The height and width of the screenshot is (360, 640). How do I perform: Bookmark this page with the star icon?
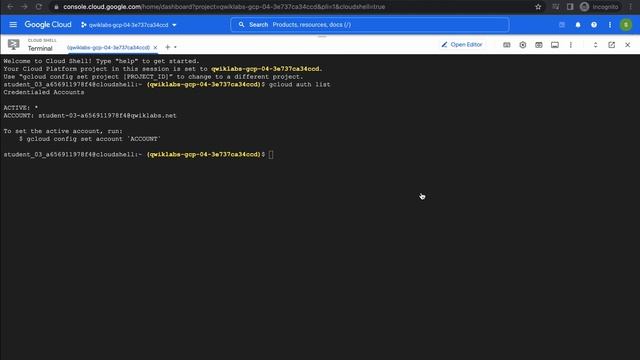(x=538, y=7)
